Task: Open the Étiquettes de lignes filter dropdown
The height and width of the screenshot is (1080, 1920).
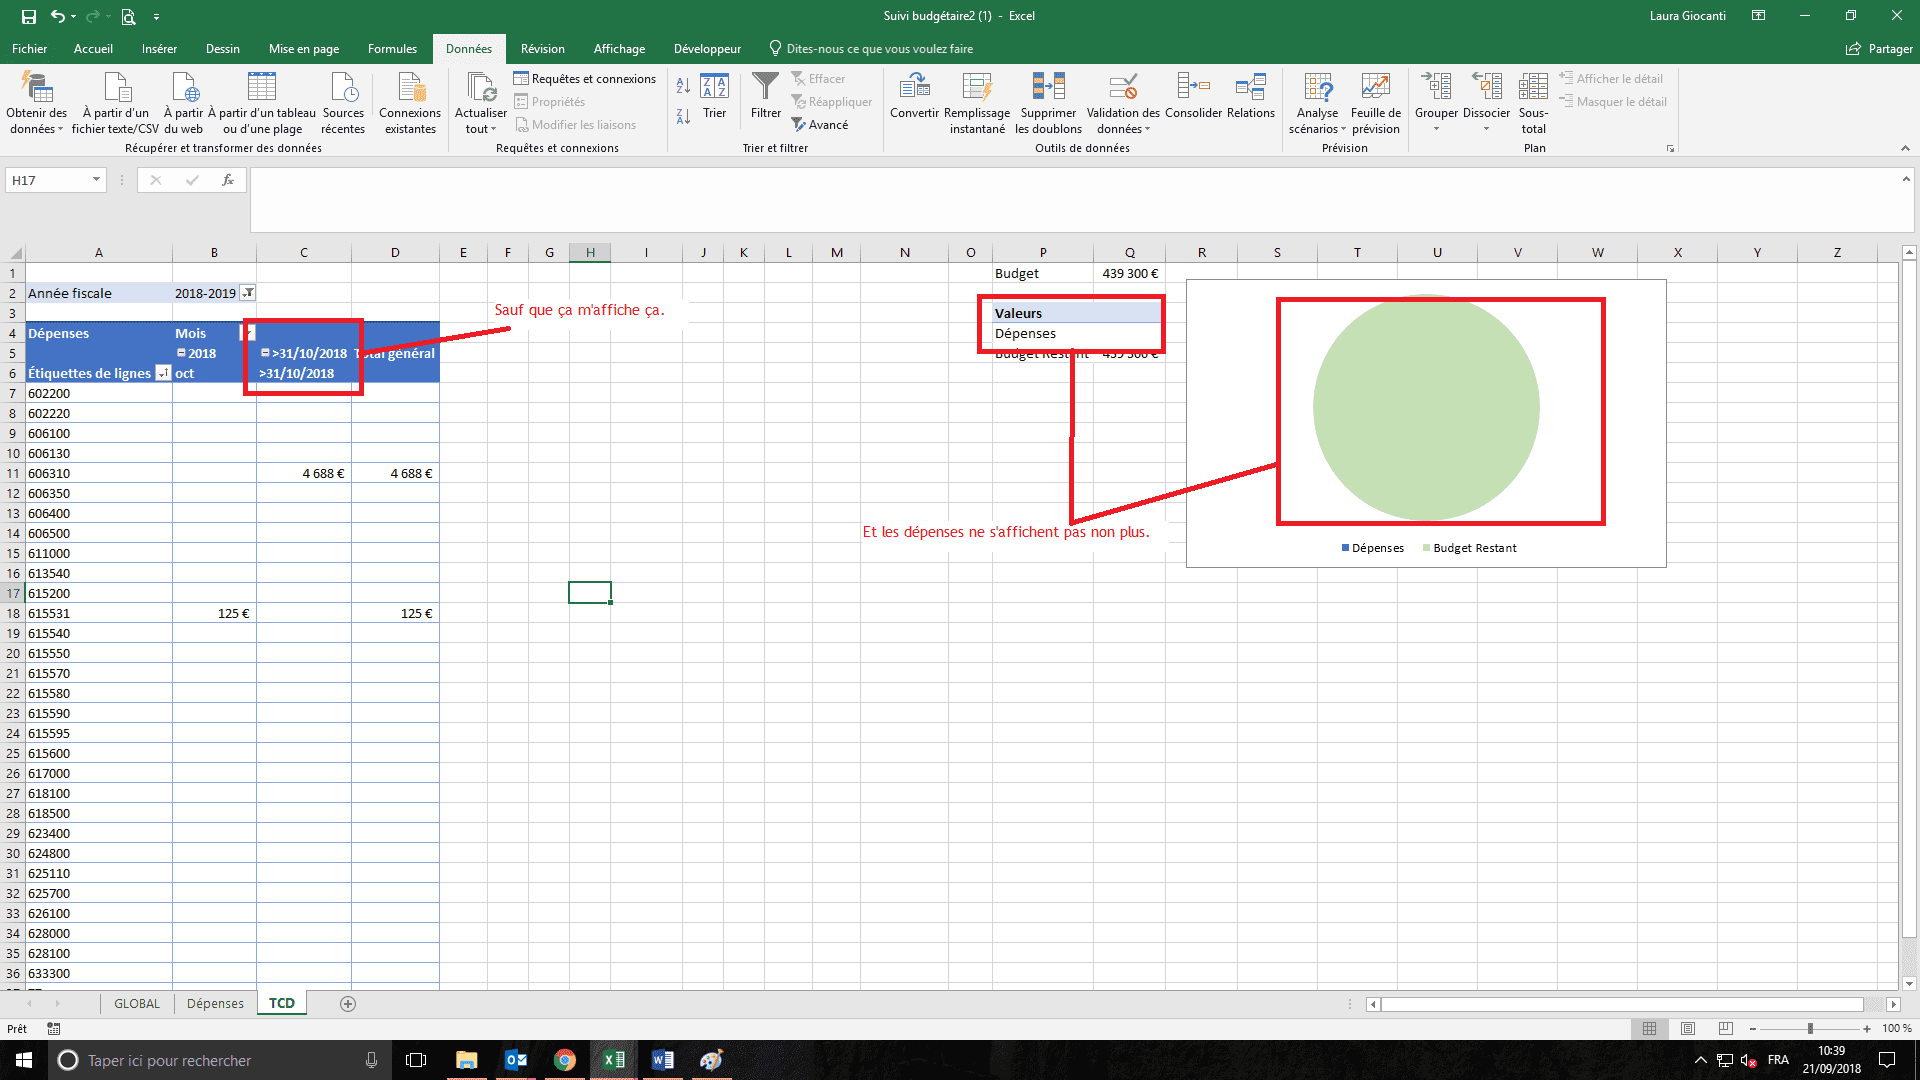Action: coord(163,373)
